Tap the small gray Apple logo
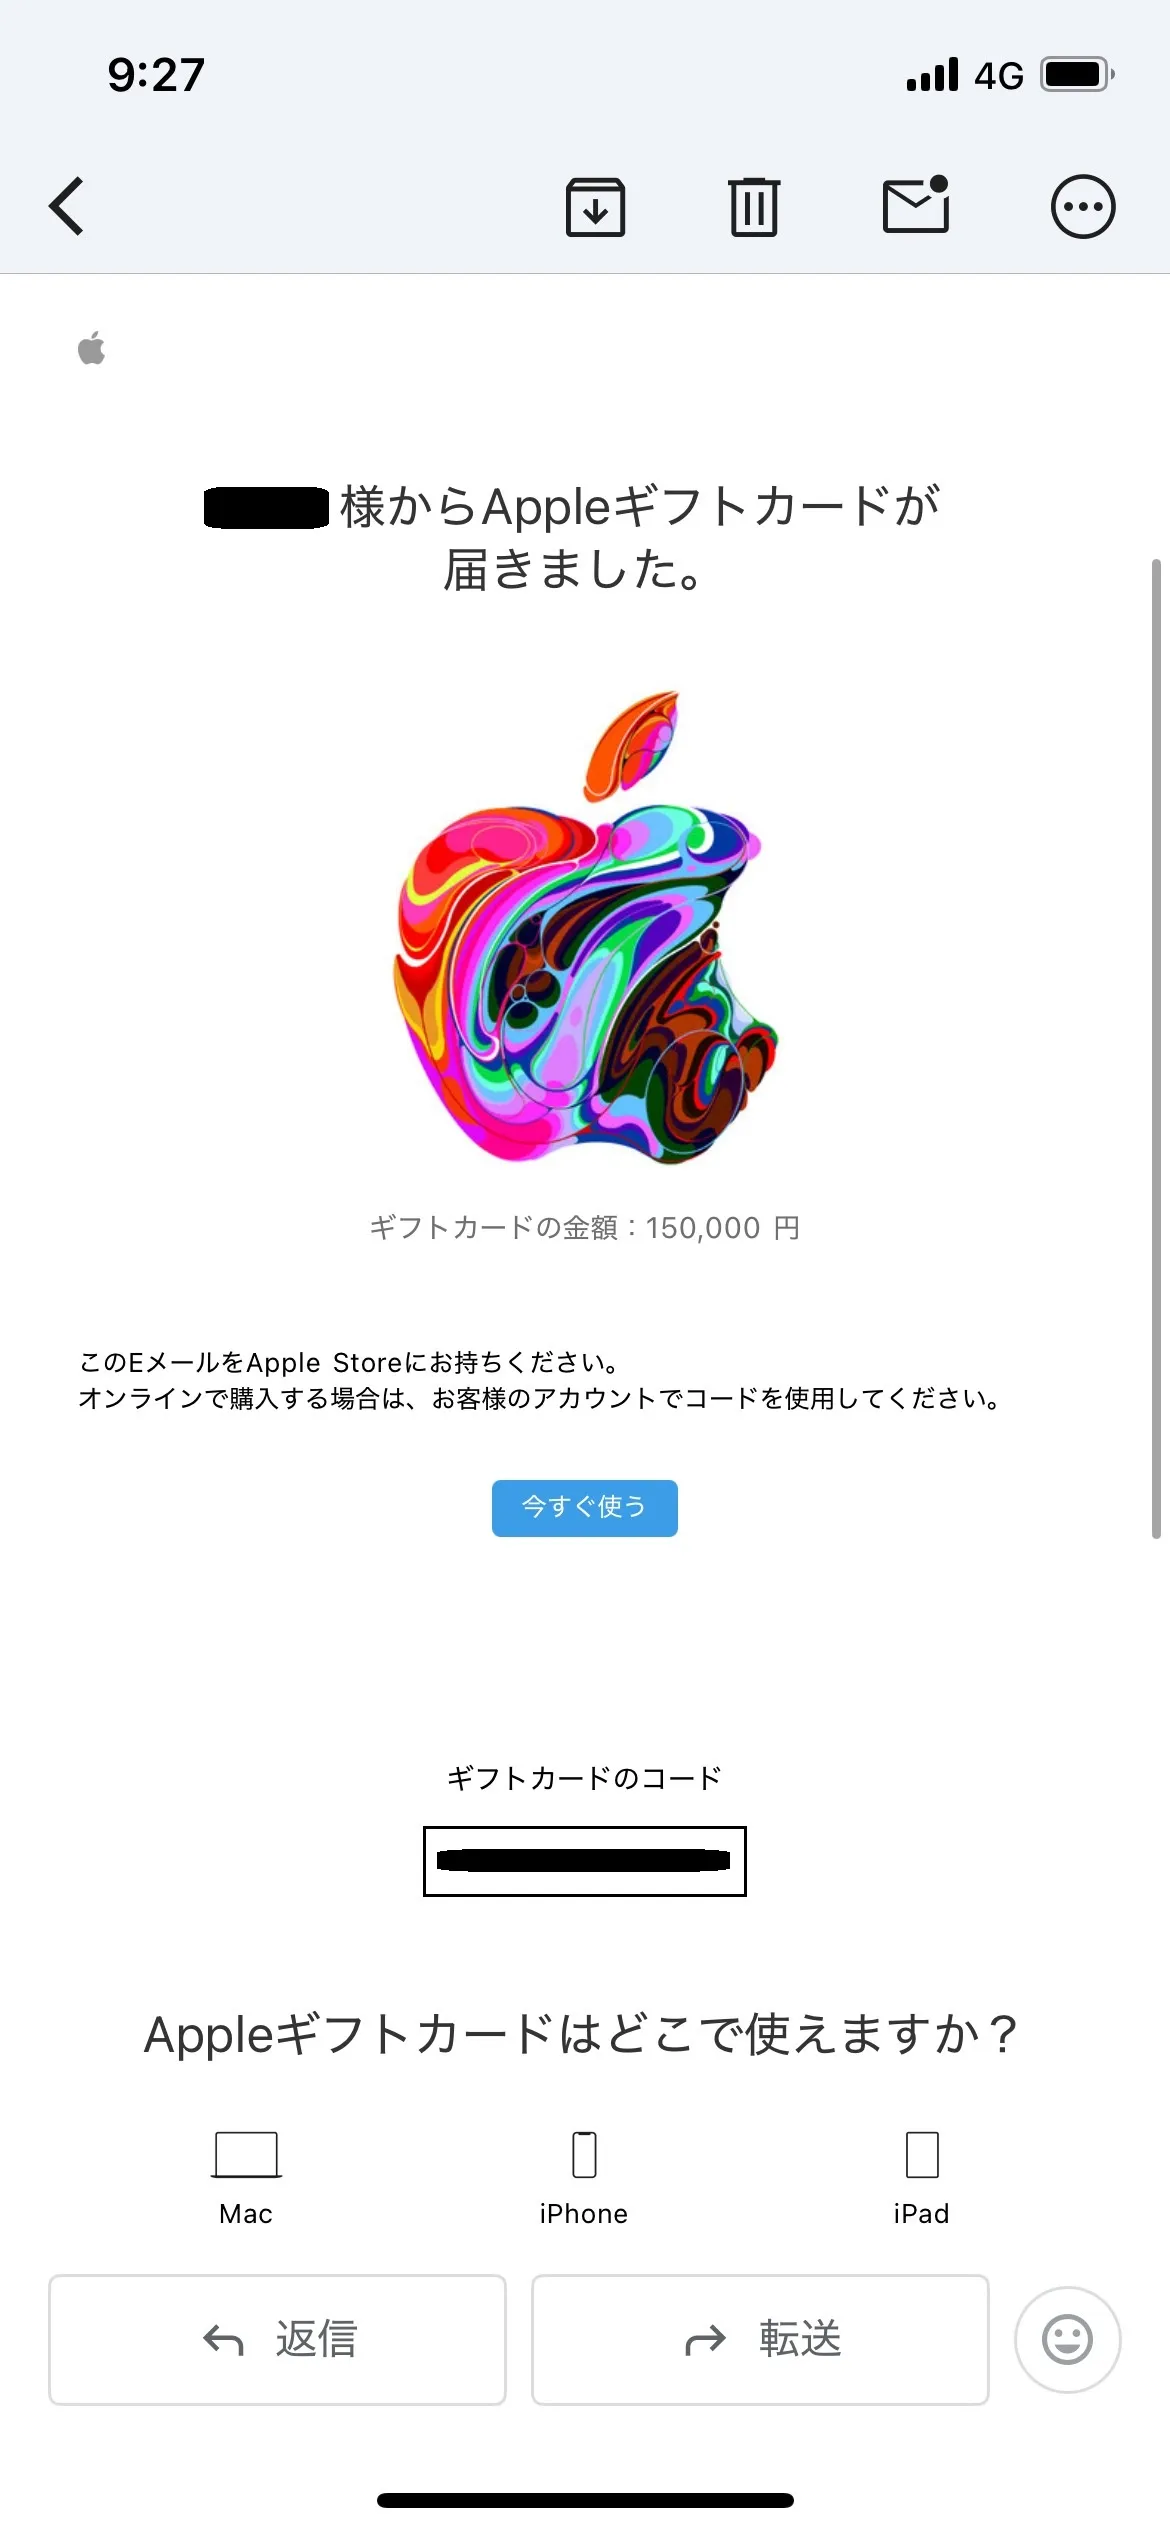Screen dimensions: 1170x2532 (x=92, y=348)
